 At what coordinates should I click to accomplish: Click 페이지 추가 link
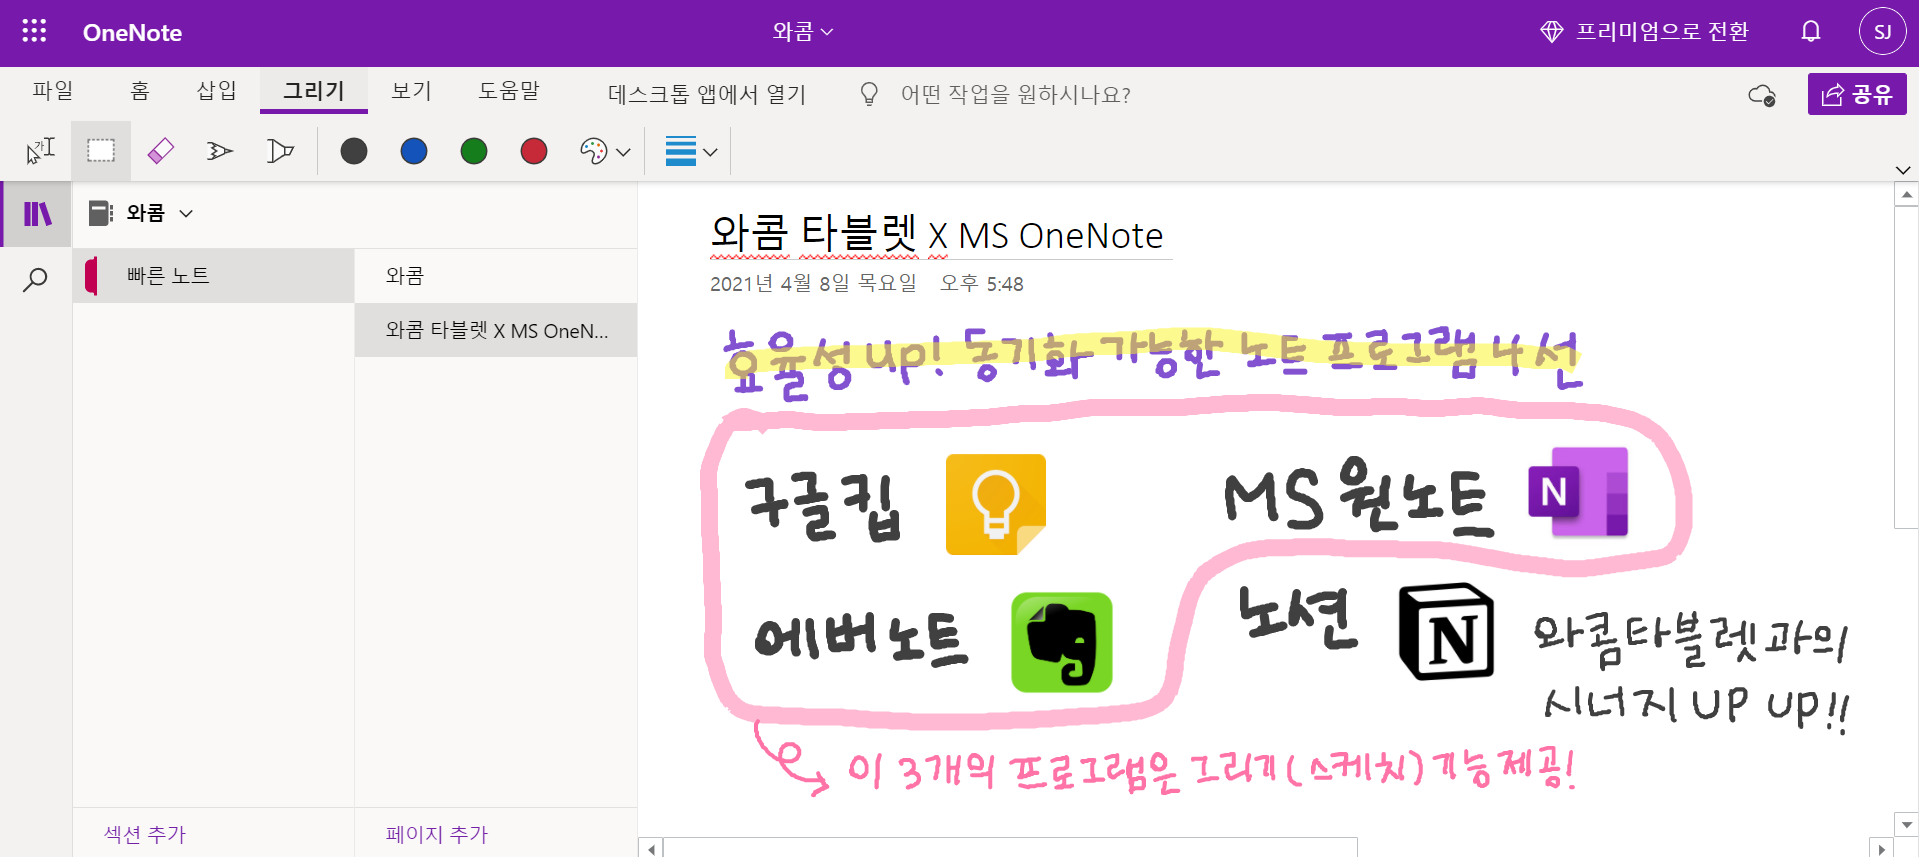point(437,834)
